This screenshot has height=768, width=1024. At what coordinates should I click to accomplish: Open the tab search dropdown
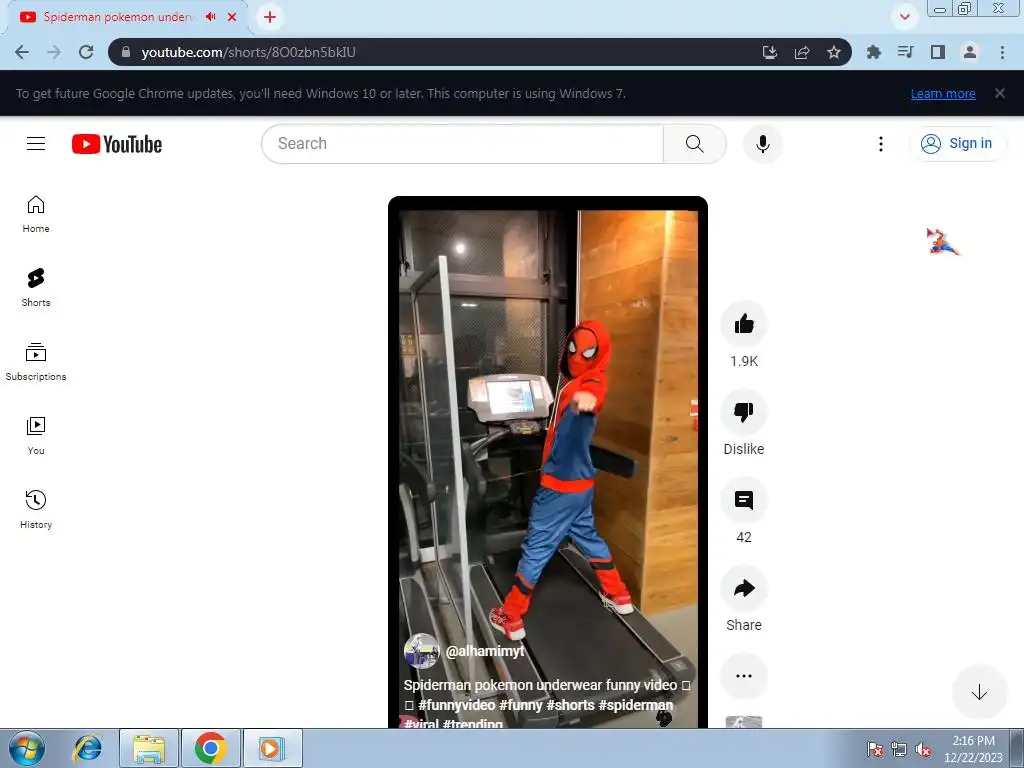904,17
